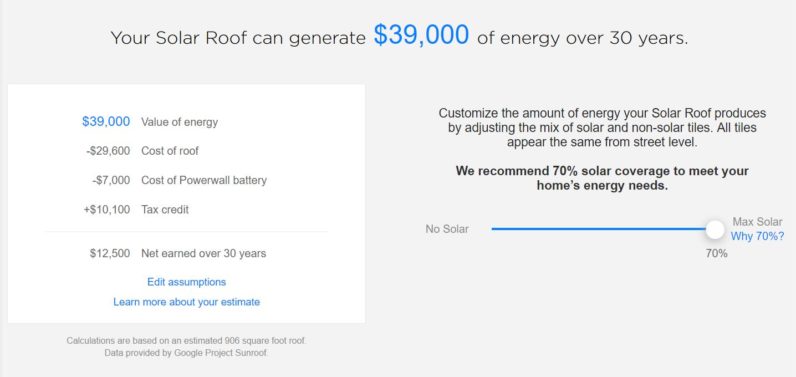Click Learn more about your estimate
Screen dimensions: 796x377
pyautogui.click(x=186, y=302)
